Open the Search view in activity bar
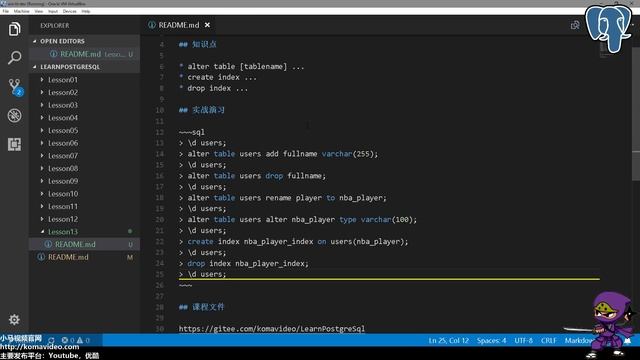This screenshot has width=640, height=360. (14, 58)
